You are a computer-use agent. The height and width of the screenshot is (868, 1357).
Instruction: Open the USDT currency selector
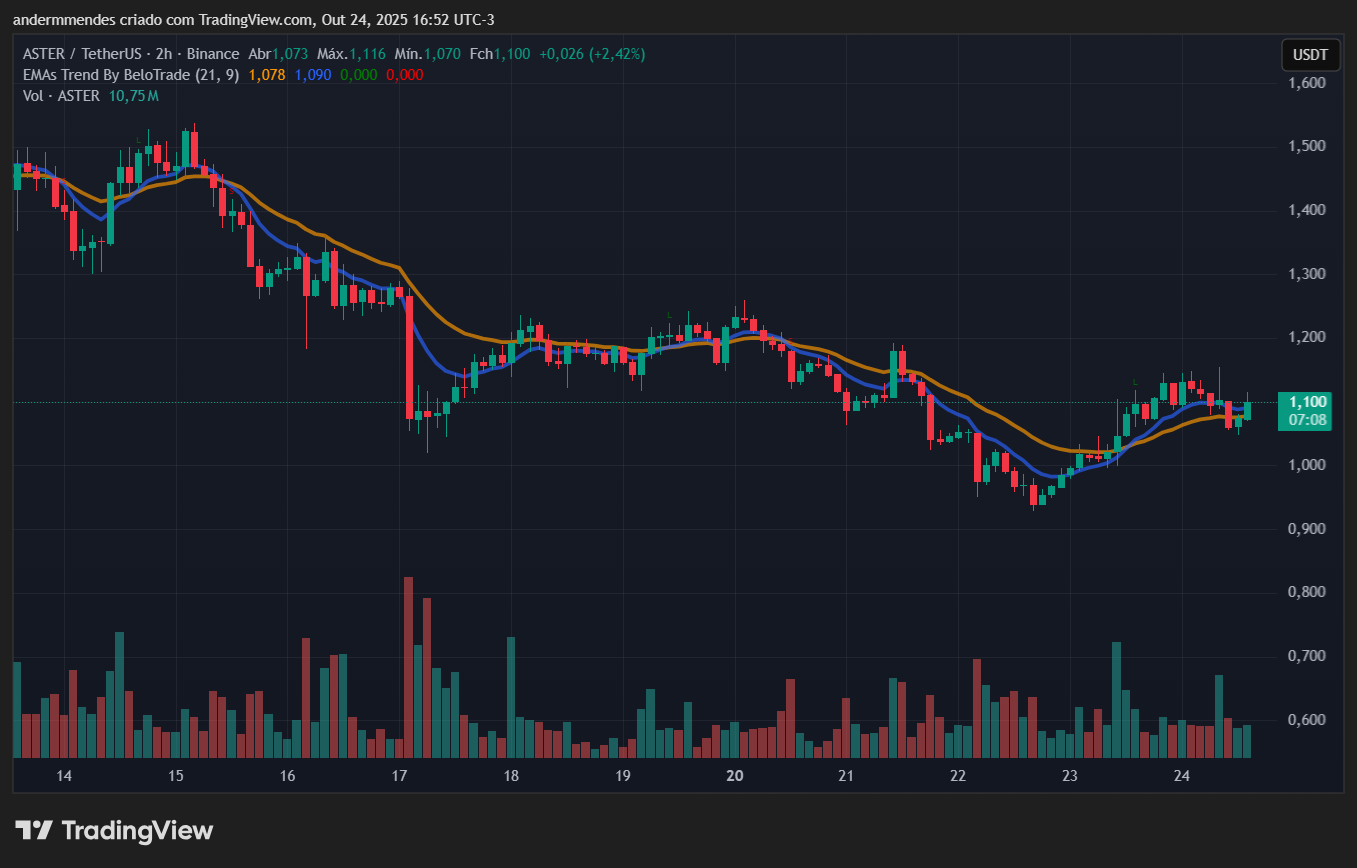pos(1310,55)
